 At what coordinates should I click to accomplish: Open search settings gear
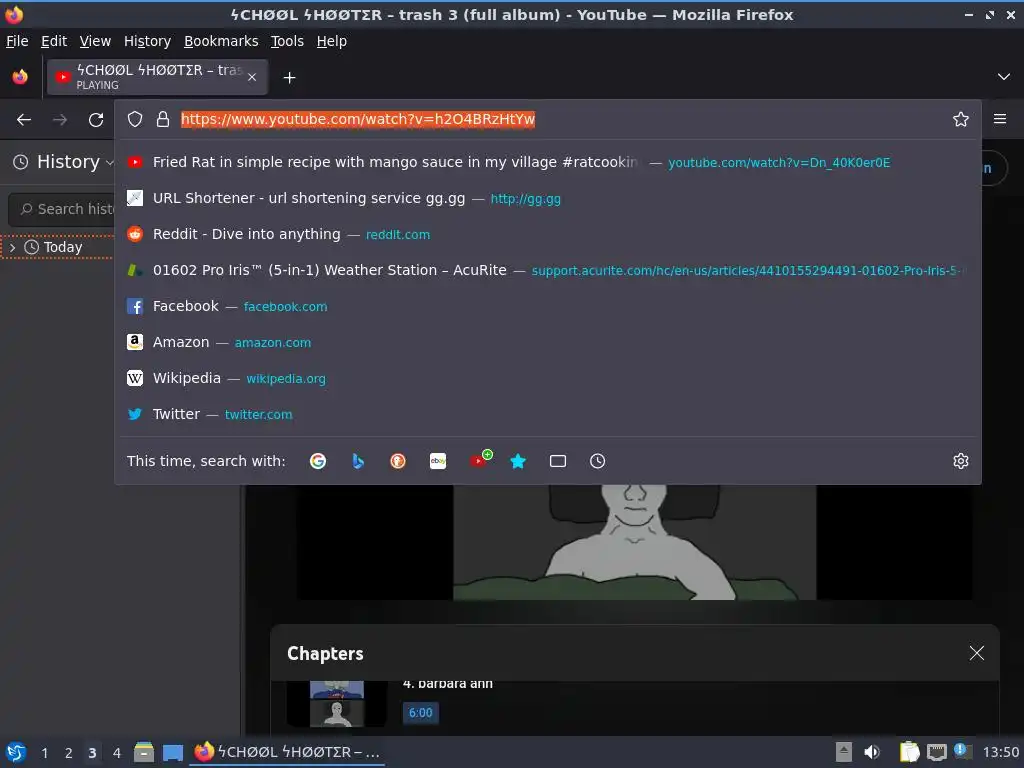[961, 461]
